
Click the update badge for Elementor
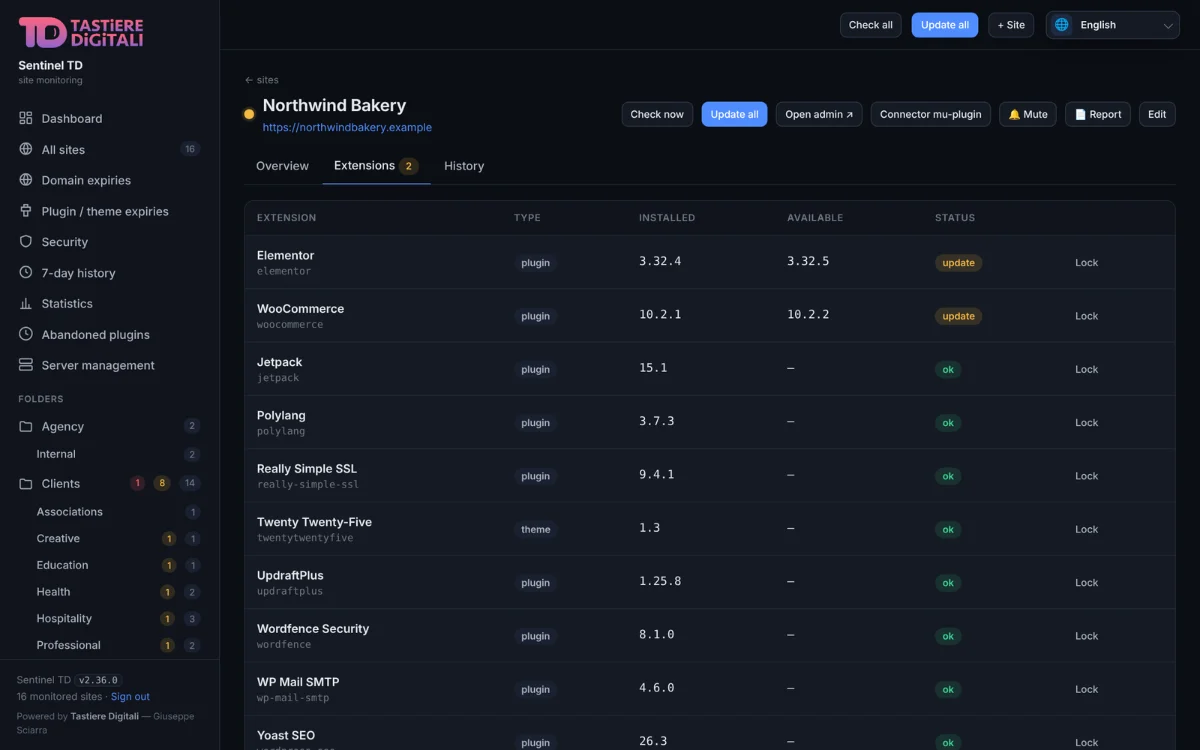[958, 263]
